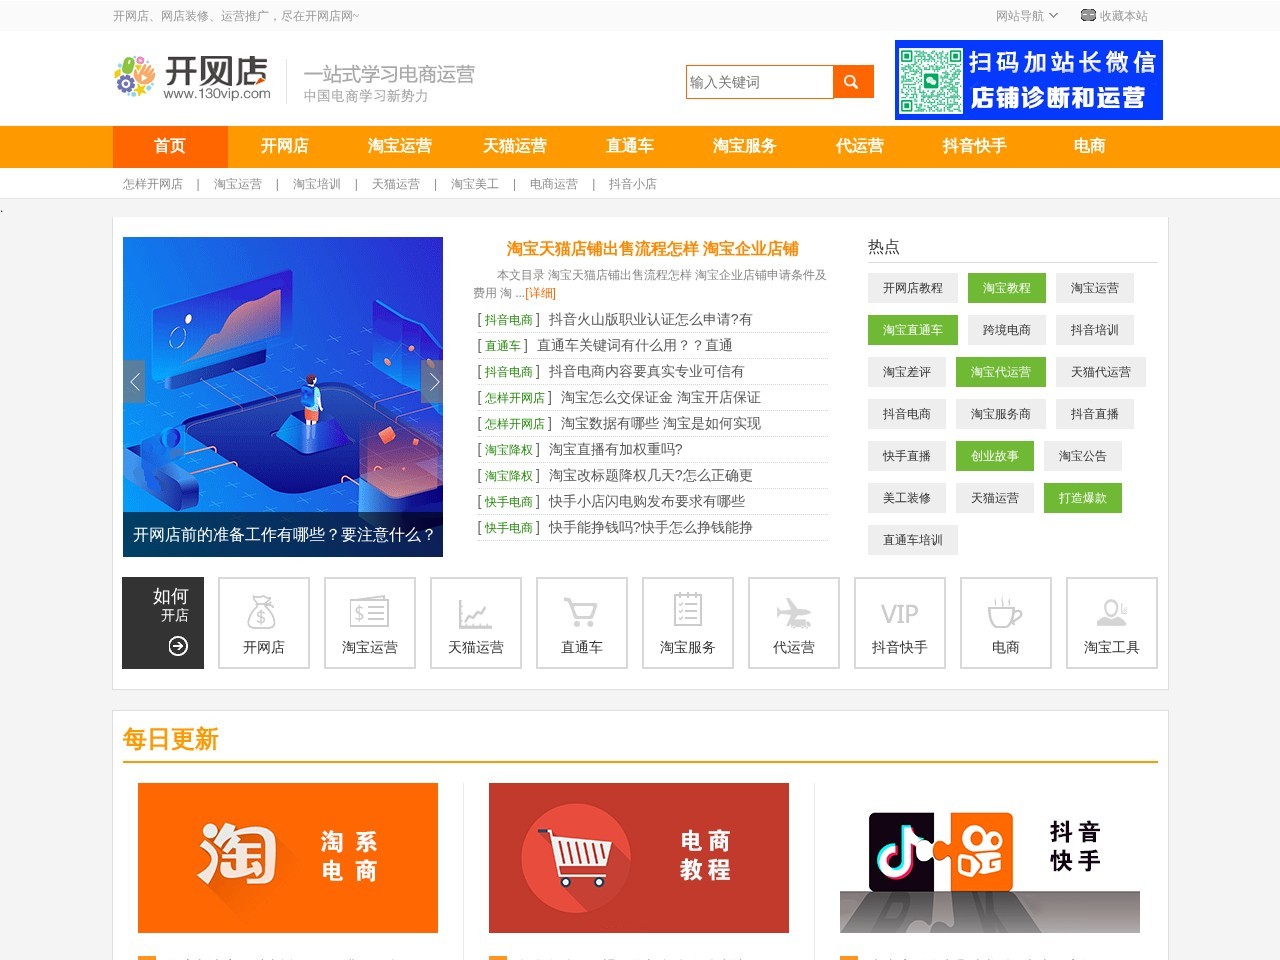
Task: Select the 直通车 navigation tab
Action: [x=630, y=146]
